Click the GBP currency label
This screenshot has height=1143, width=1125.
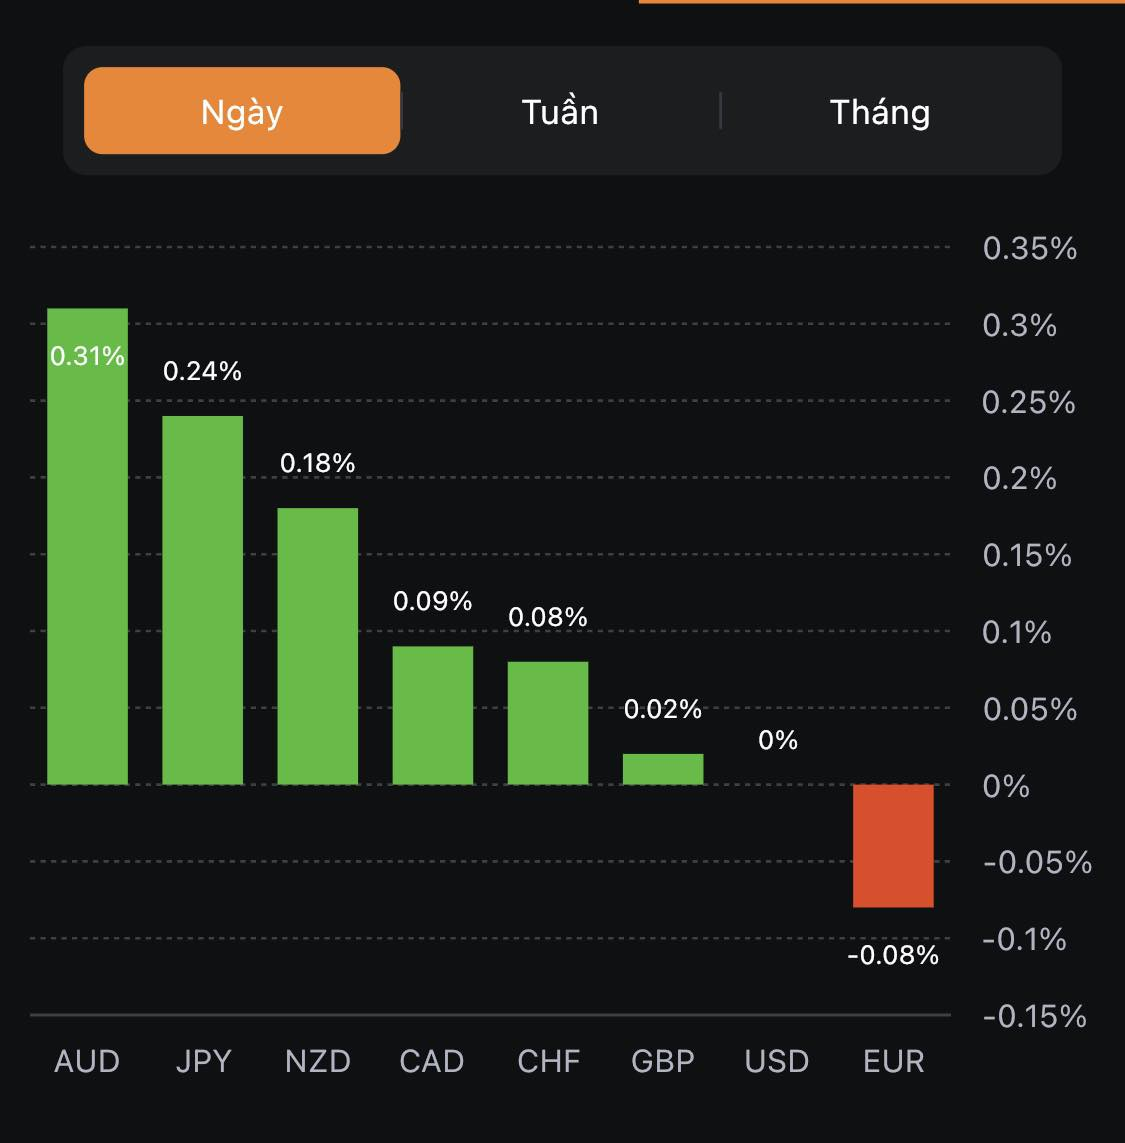[663, 1061]
